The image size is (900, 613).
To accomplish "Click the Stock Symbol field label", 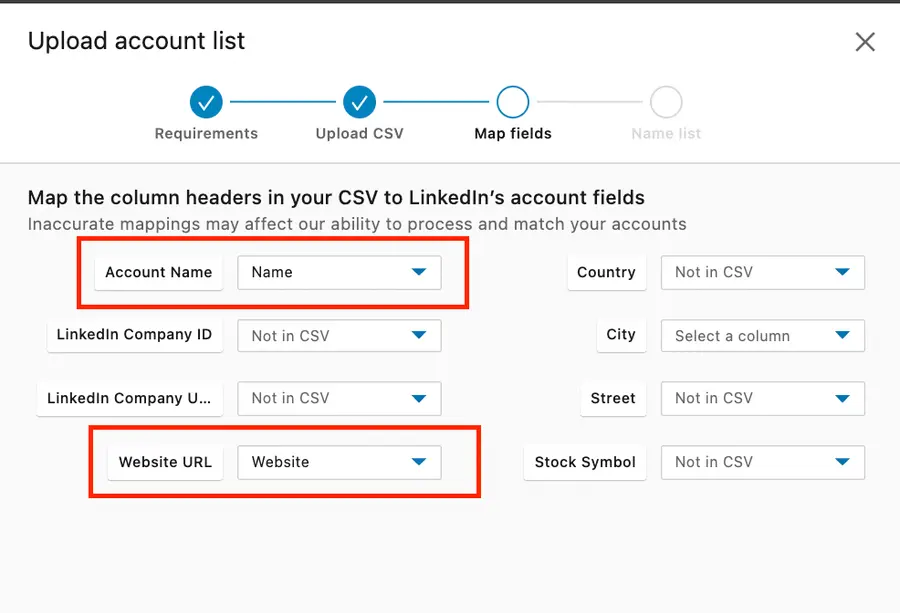I will point(584,462).
